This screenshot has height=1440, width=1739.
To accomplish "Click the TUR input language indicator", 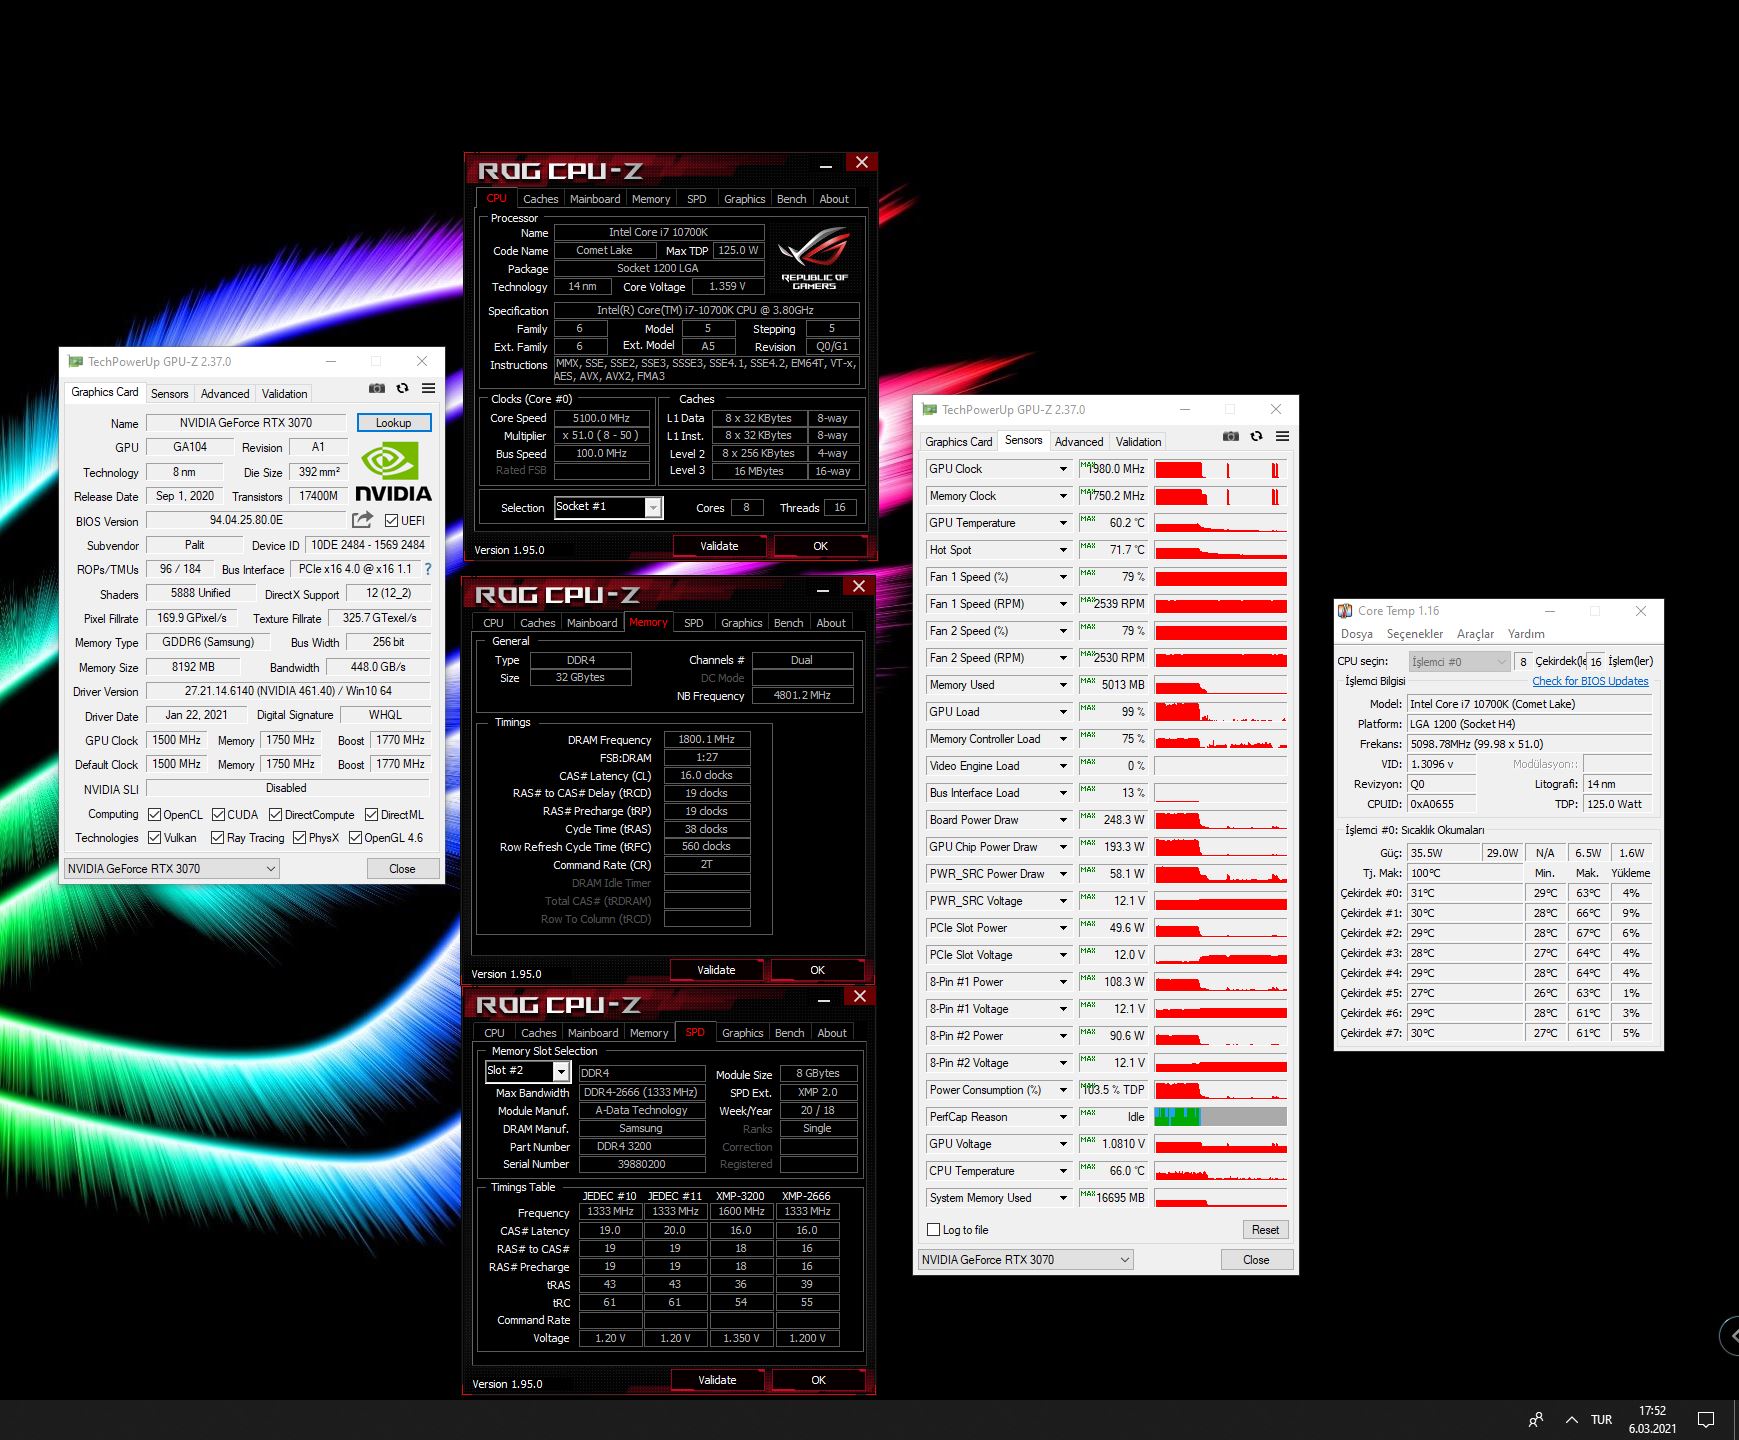I will [x=1601, y=1420].
